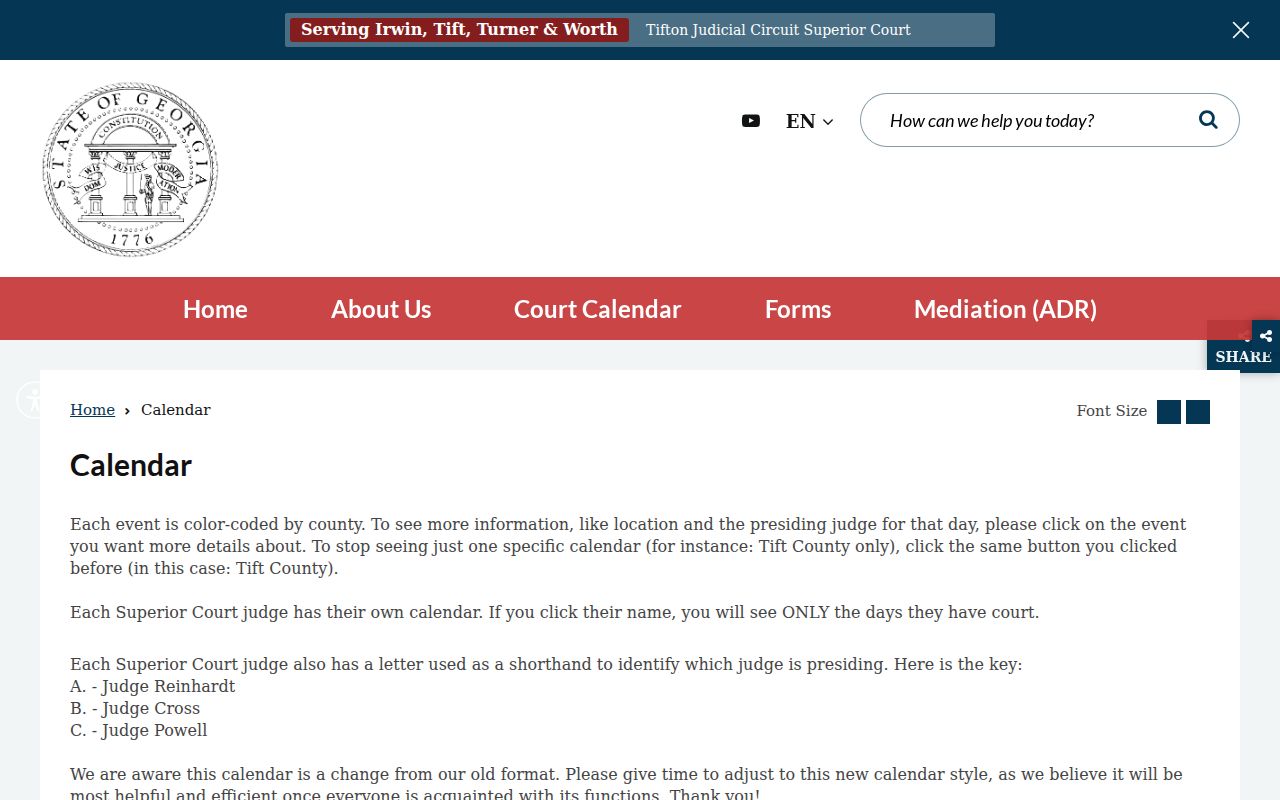Click the Home breadcrumb link
The height and width of the screenshot is (800, 1280).
[x=92, y=410]
